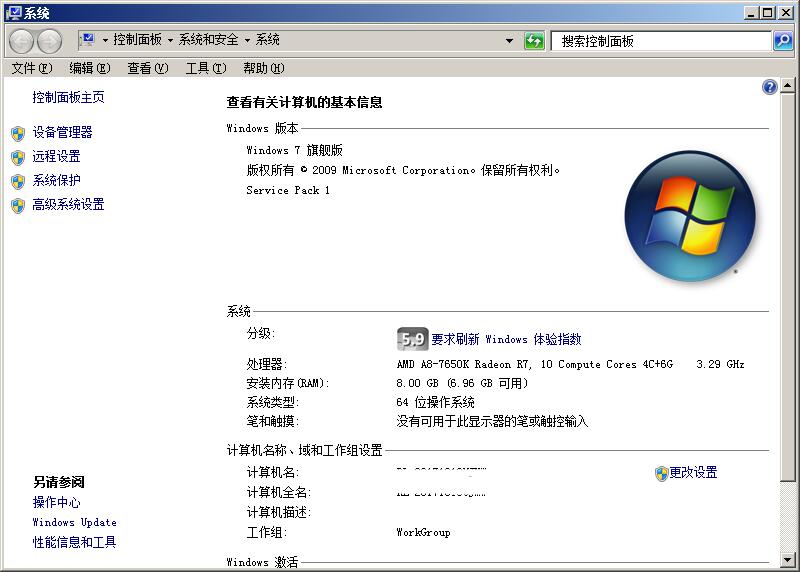Click the 5.9 experience index badge
The image size is (800, 572).
[x=412, y=339]
